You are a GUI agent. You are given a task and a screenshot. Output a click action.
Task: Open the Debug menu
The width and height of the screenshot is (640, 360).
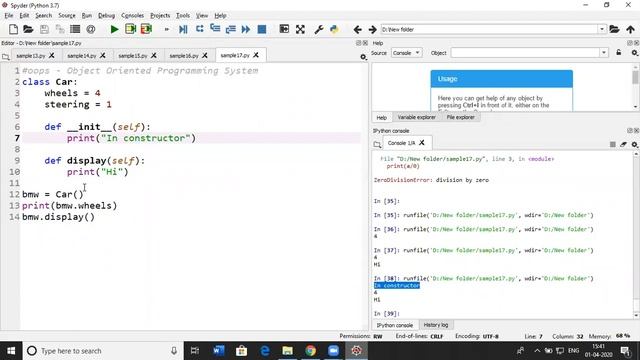point(107,16)
